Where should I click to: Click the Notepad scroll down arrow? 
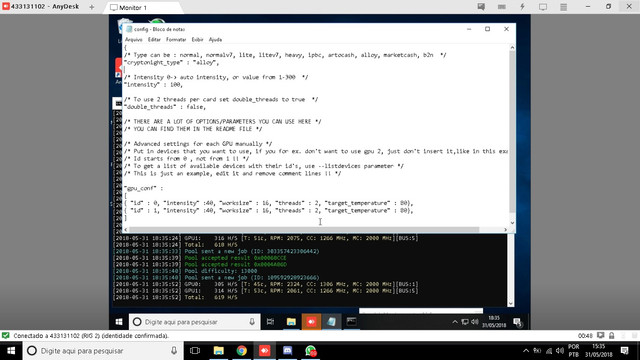tap(512, 223)
